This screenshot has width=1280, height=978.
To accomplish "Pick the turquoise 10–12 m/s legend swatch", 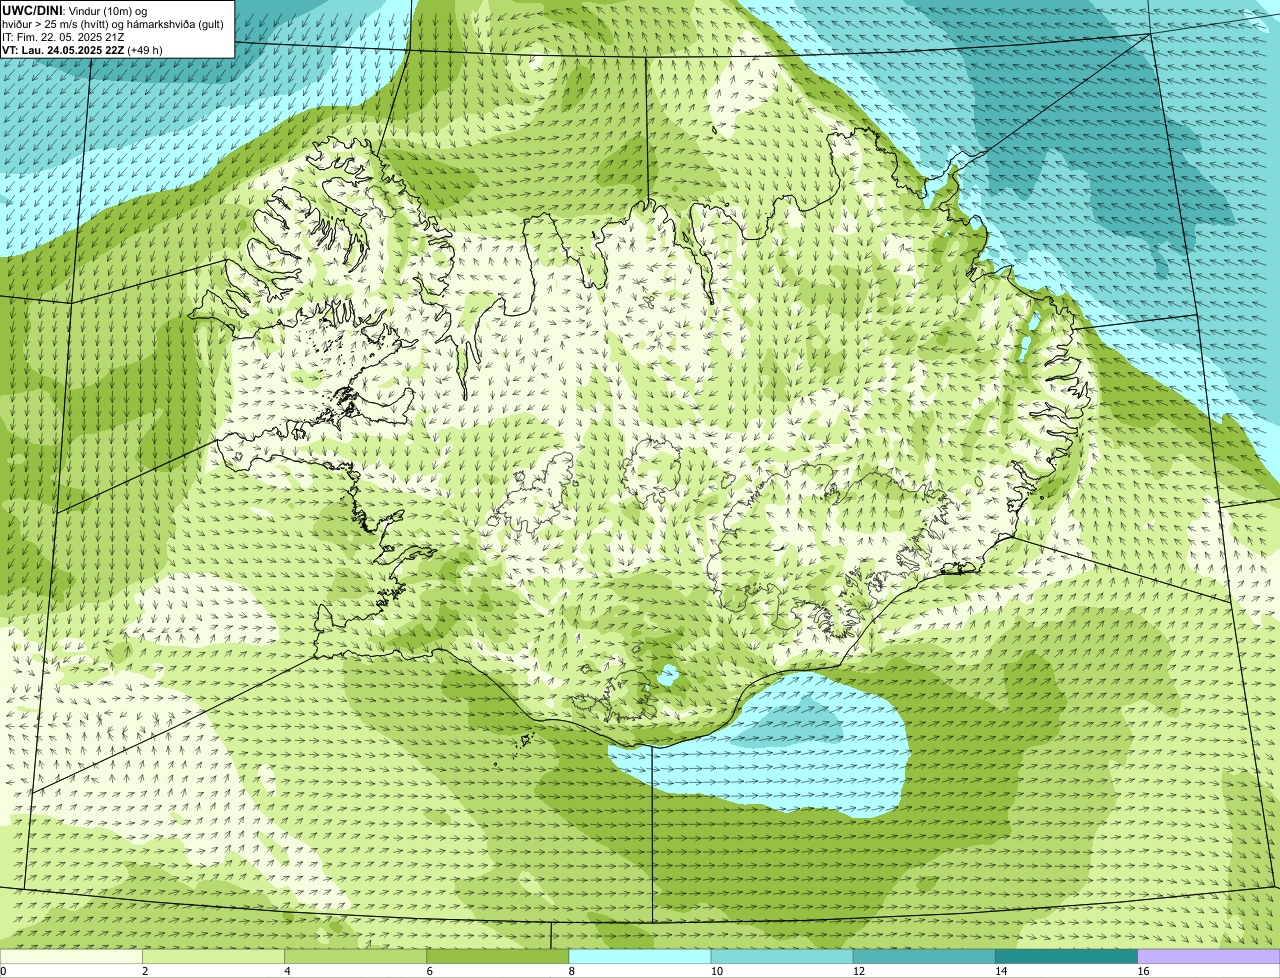I will click(x=782, y=957).
